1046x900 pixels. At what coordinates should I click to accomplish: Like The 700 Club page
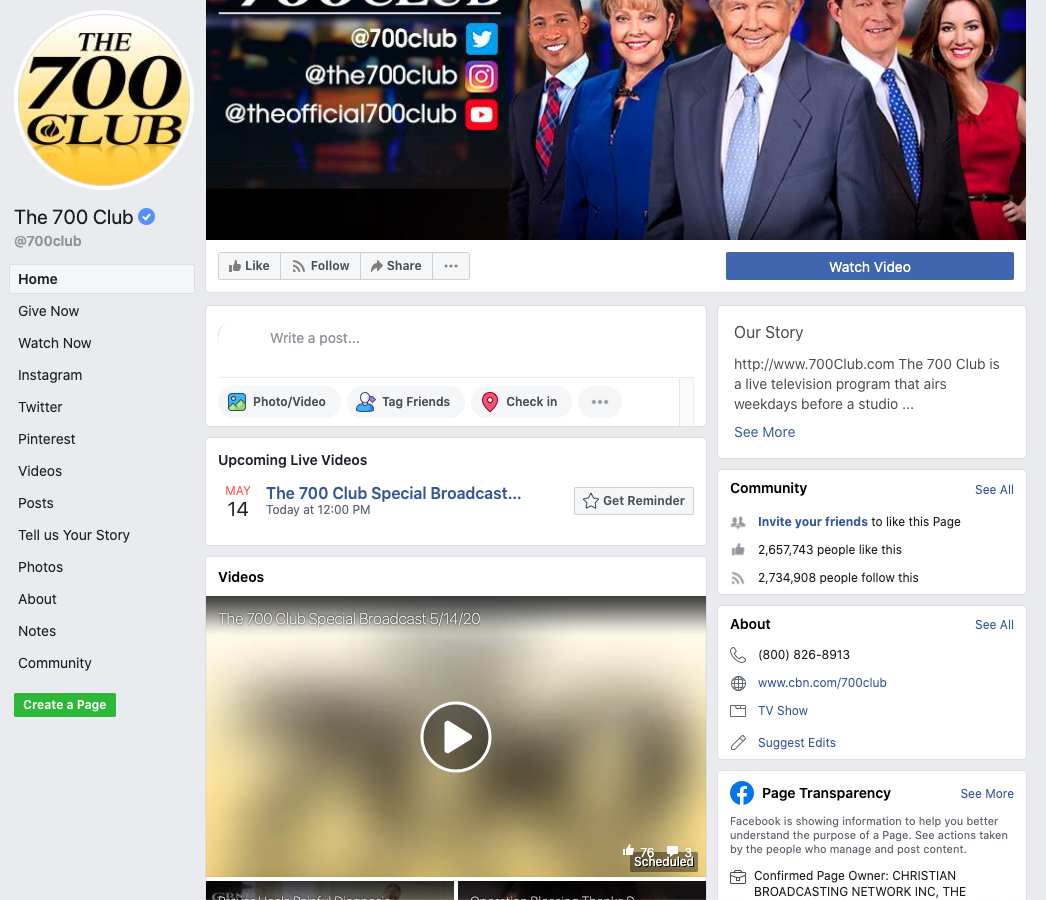click(x=249, y=266)
